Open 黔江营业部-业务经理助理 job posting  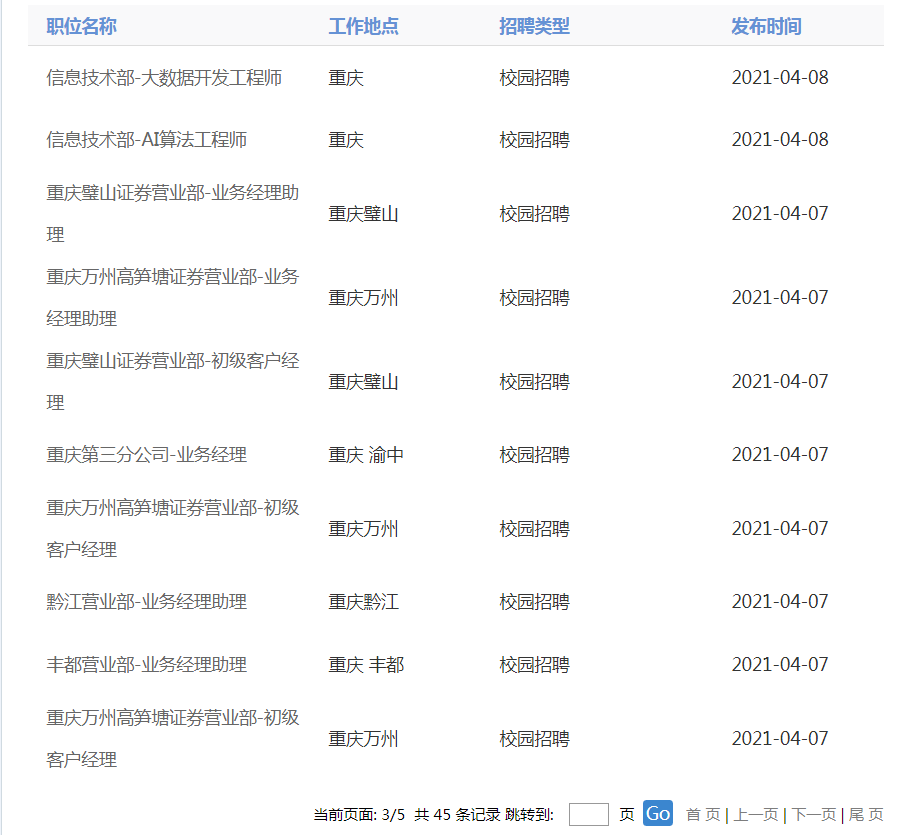click(x=146, y=601)
